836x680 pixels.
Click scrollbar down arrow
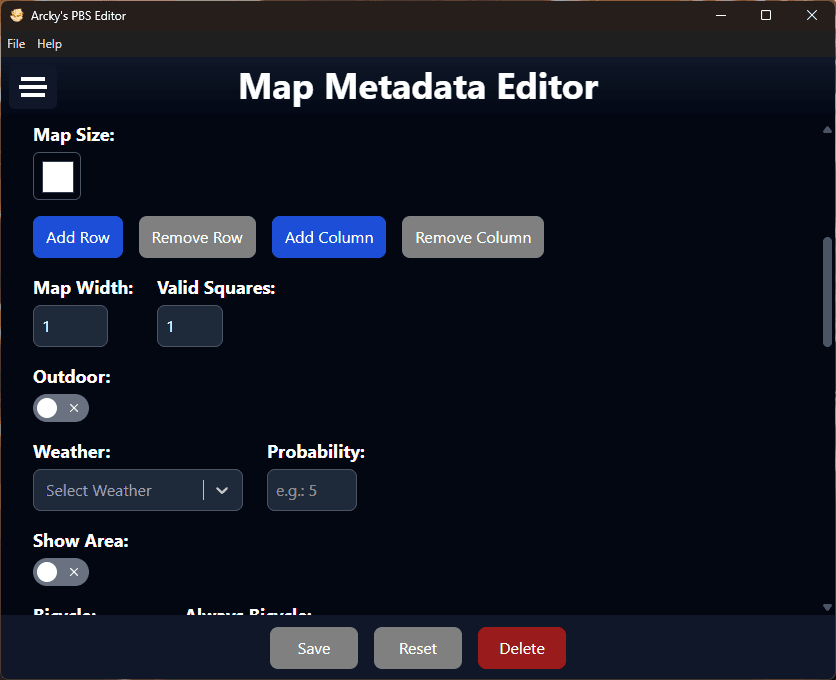point(827,607)
